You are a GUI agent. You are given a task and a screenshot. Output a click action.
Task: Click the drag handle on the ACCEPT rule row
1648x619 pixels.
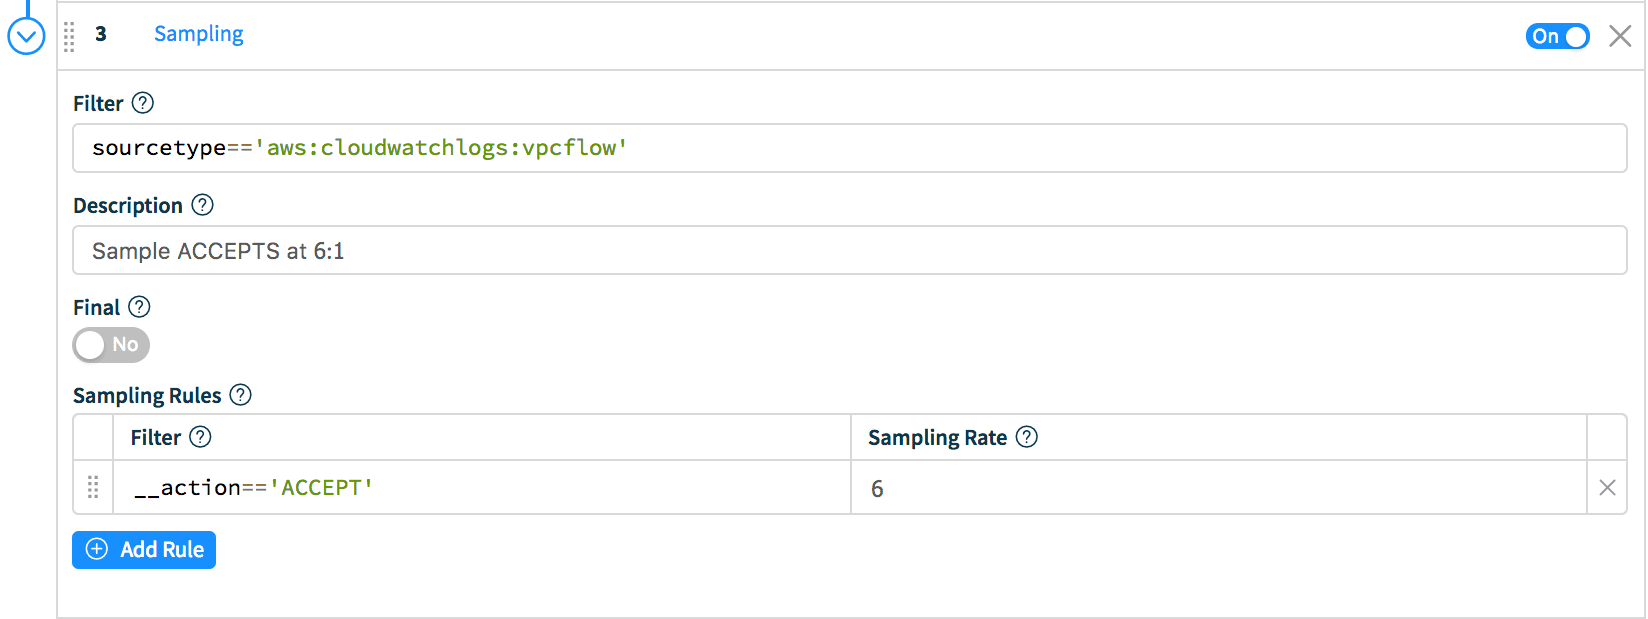coord(93,488)
